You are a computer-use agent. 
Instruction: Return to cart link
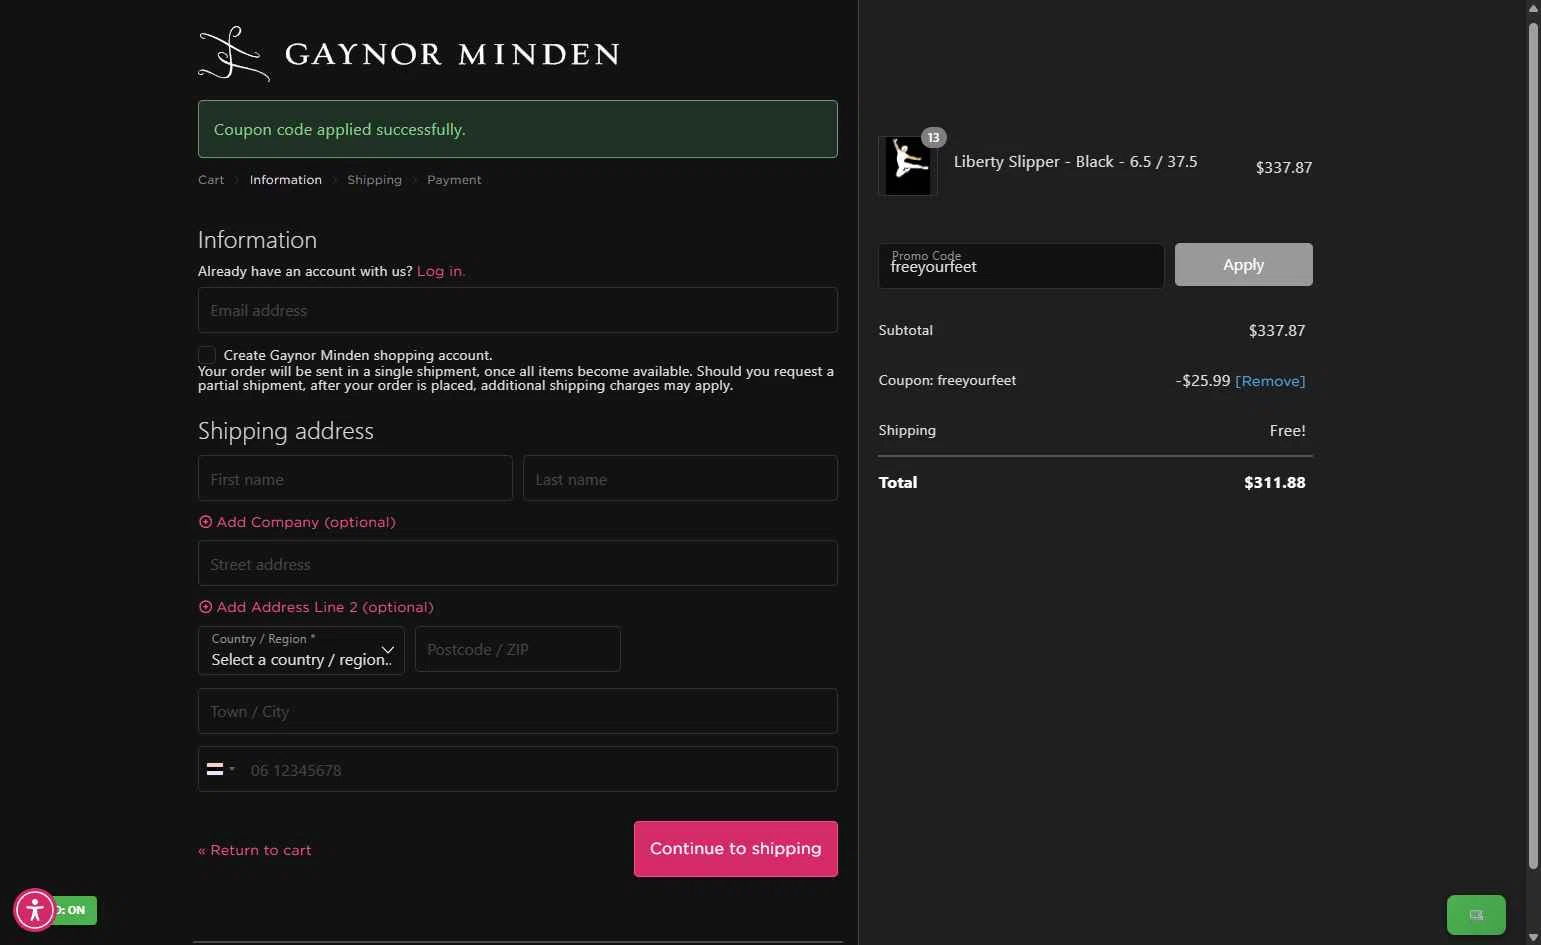pyautogui.click(x=255, y=850)
